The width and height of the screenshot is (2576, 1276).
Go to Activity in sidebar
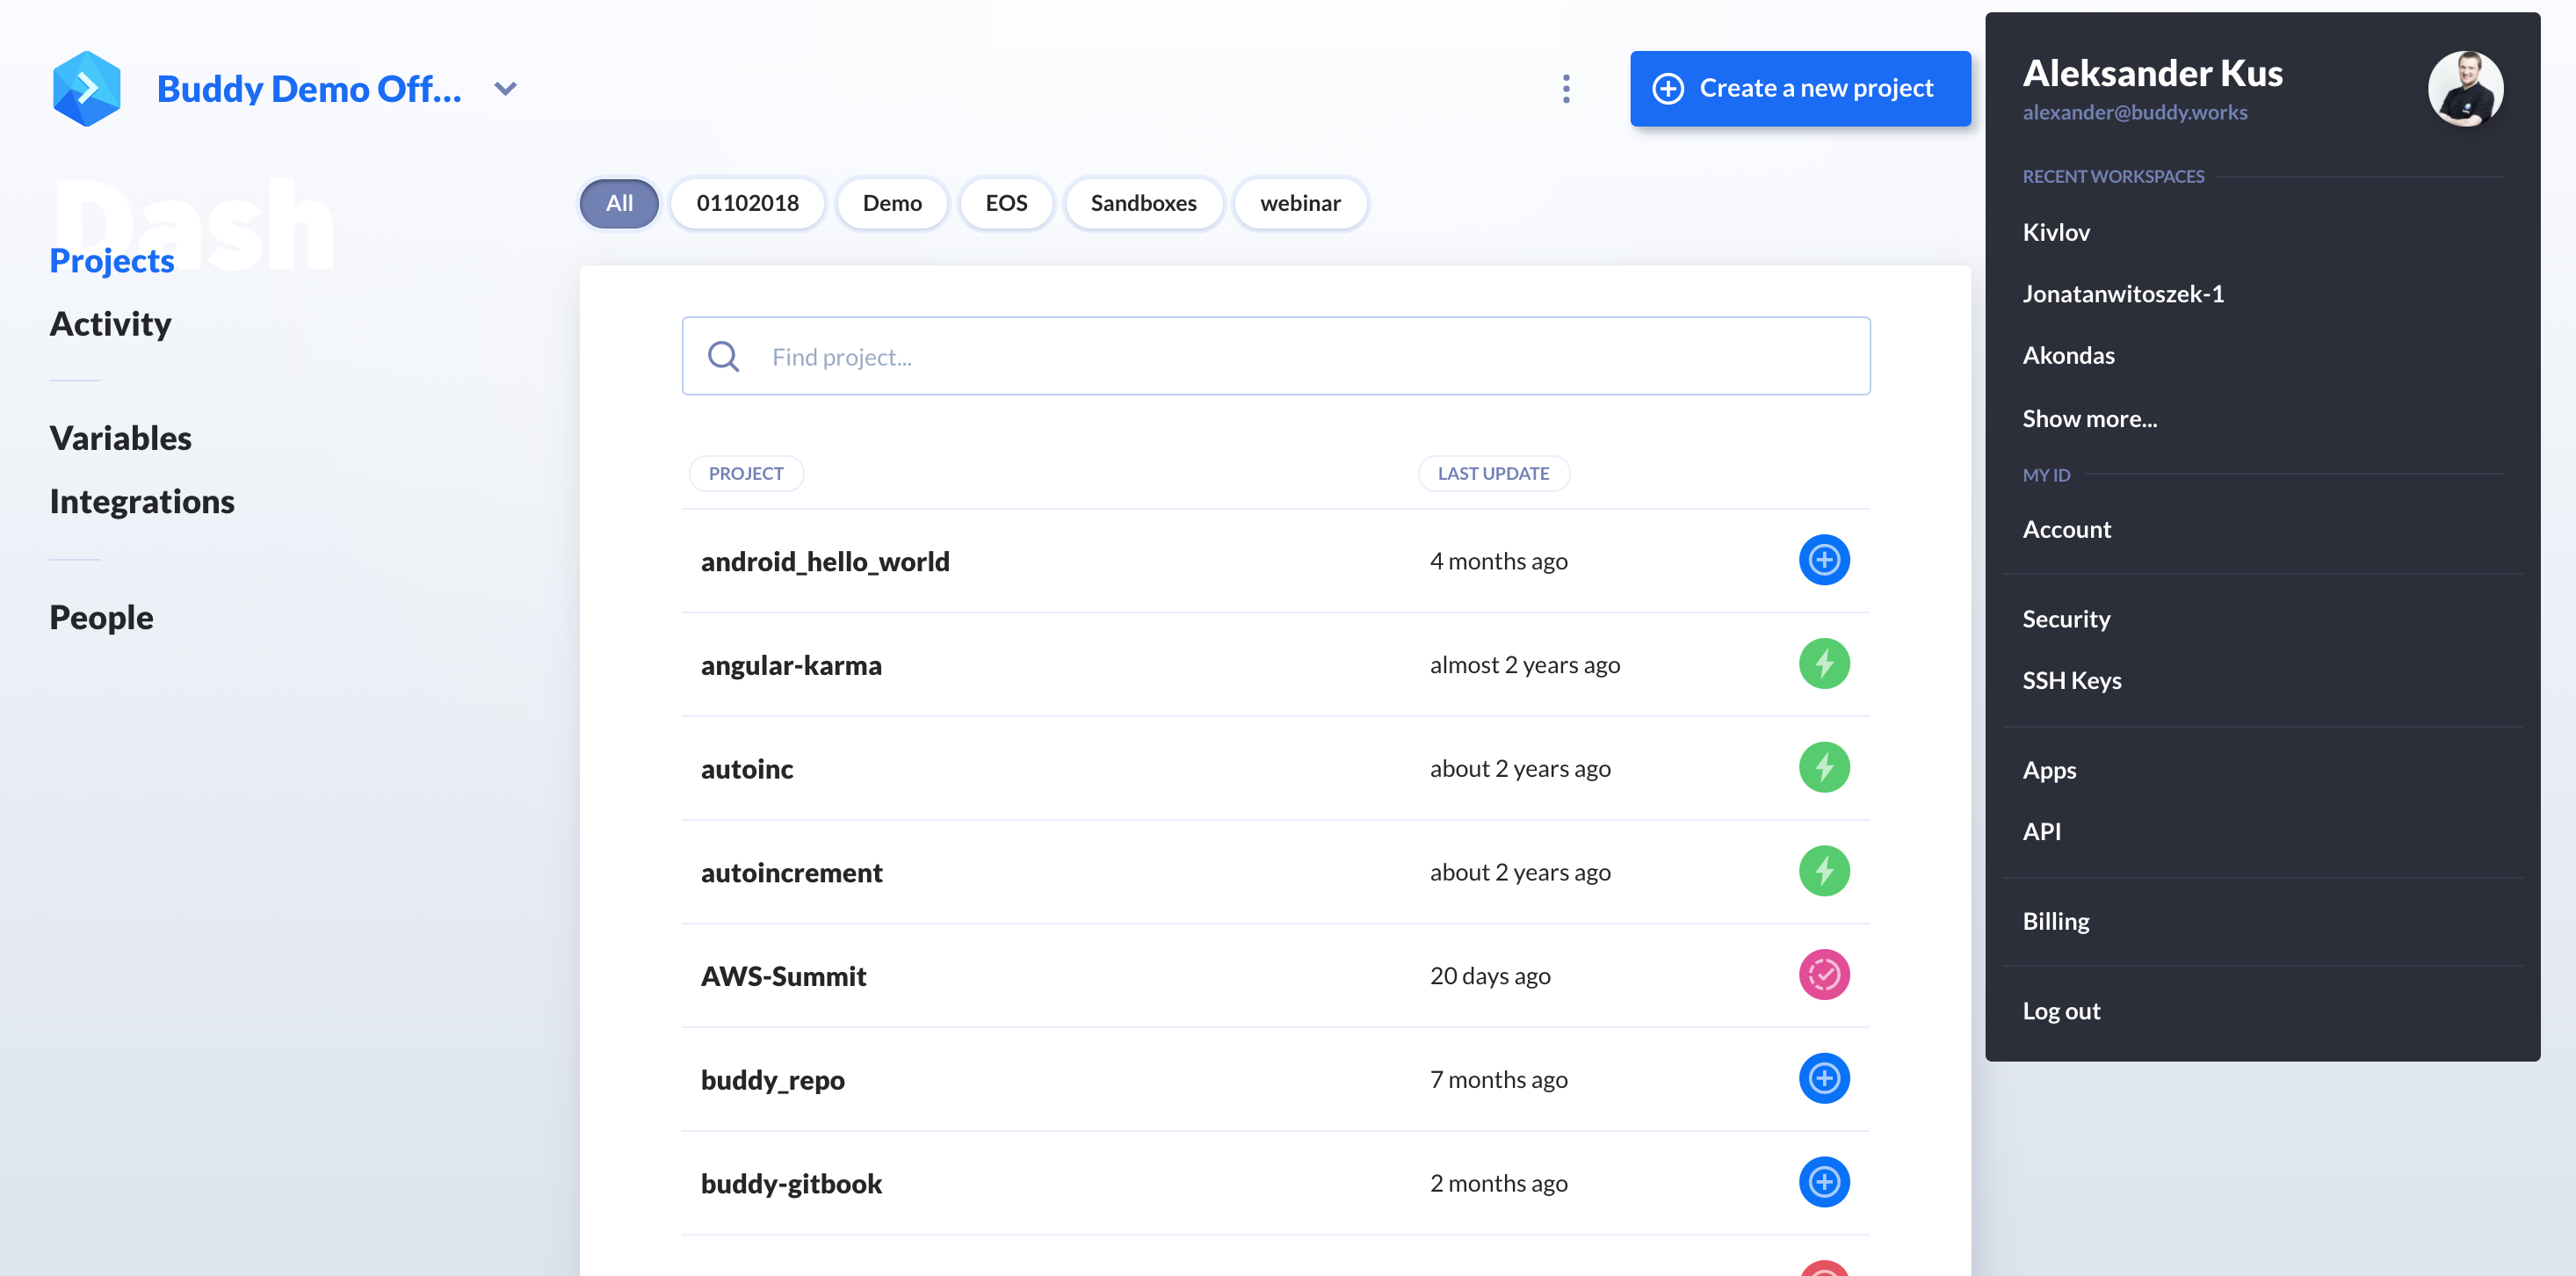pyautogui.click(x=111, y=324)
